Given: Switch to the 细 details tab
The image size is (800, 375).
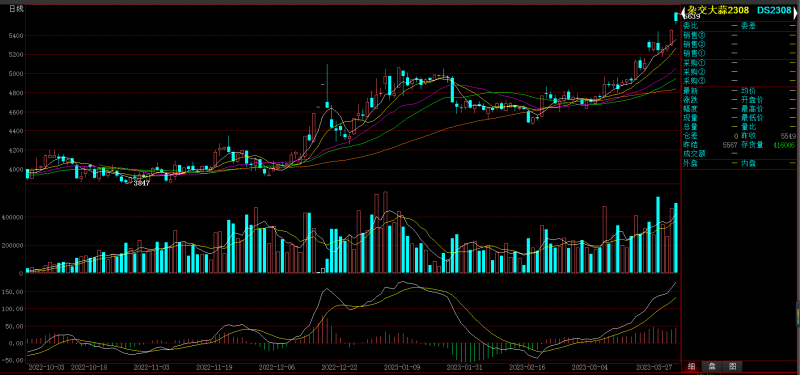Looking at the screenshot, I should (691, 366).
